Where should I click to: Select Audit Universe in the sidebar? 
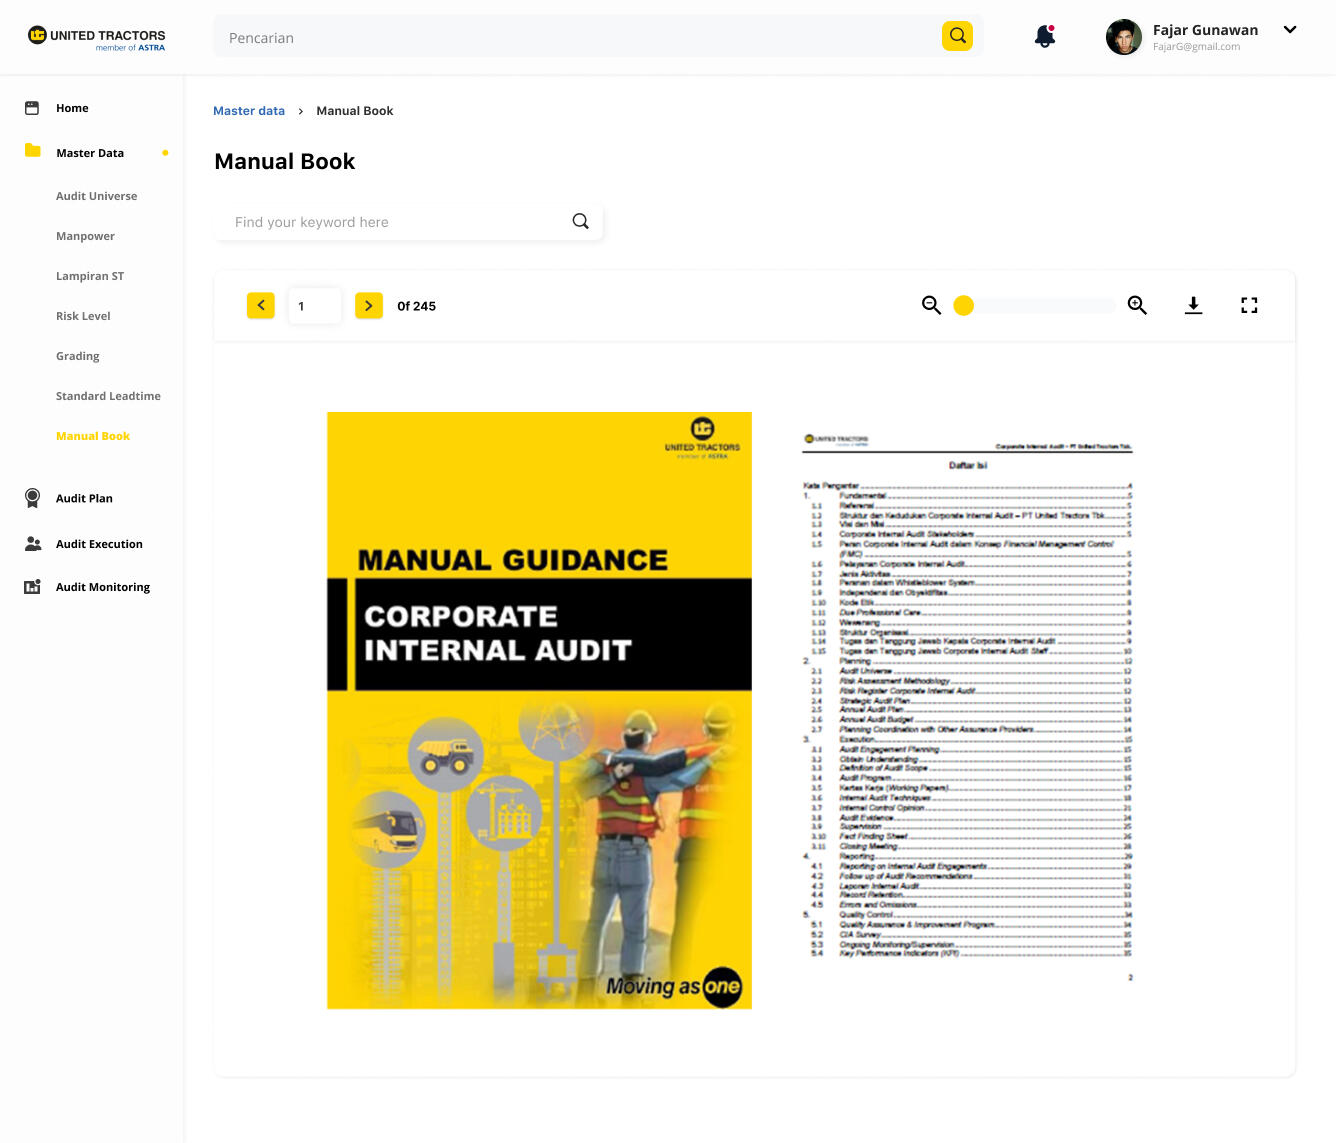tap(97, 196)
